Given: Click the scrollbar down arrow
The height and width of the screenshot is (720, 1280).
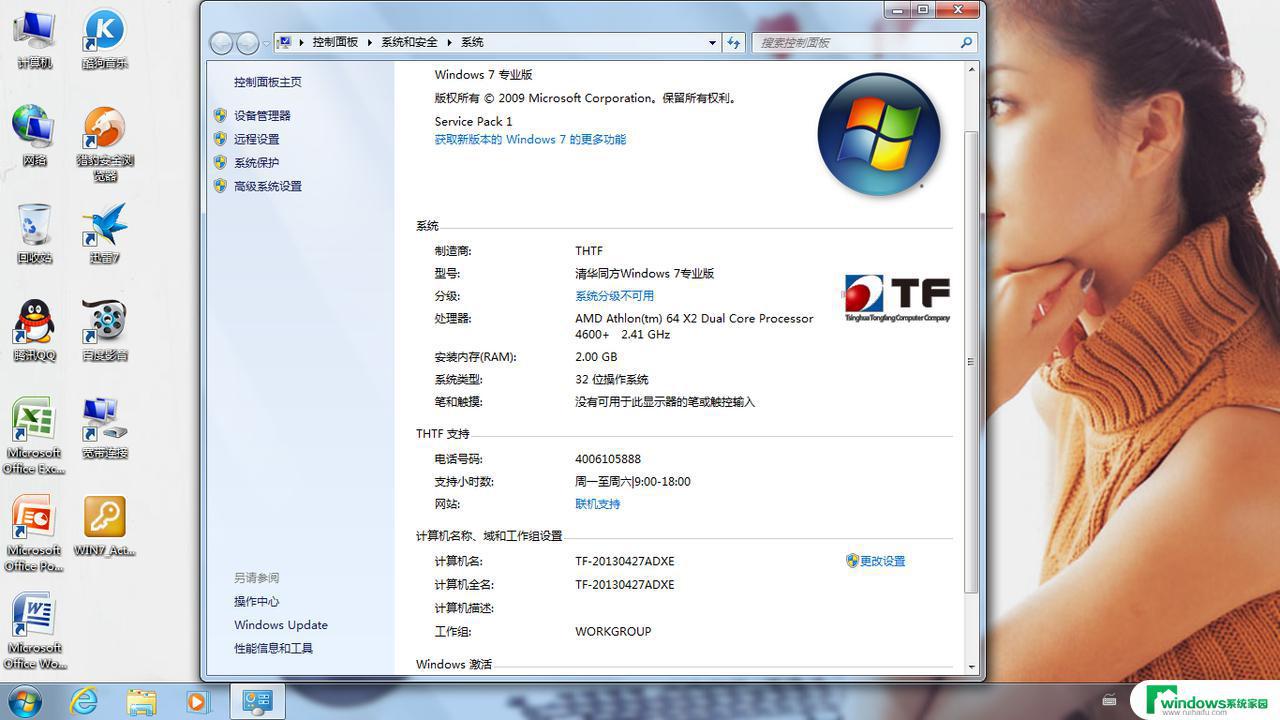Looking at the screenshot, I should pyautogui.click(x=971, y=667).
